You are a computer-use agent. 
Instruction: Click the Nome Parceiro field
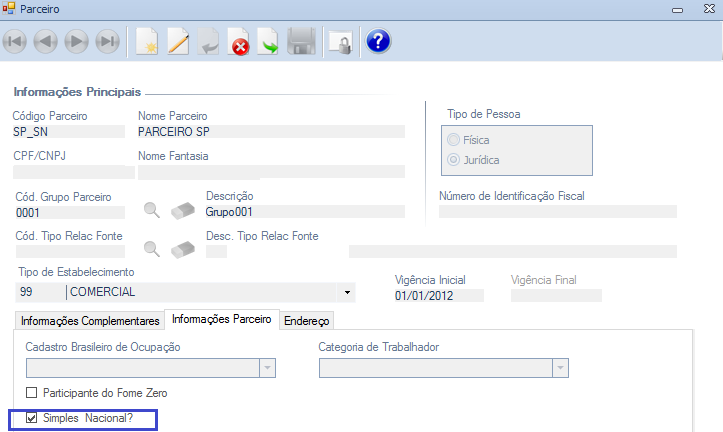click(271, 132)
